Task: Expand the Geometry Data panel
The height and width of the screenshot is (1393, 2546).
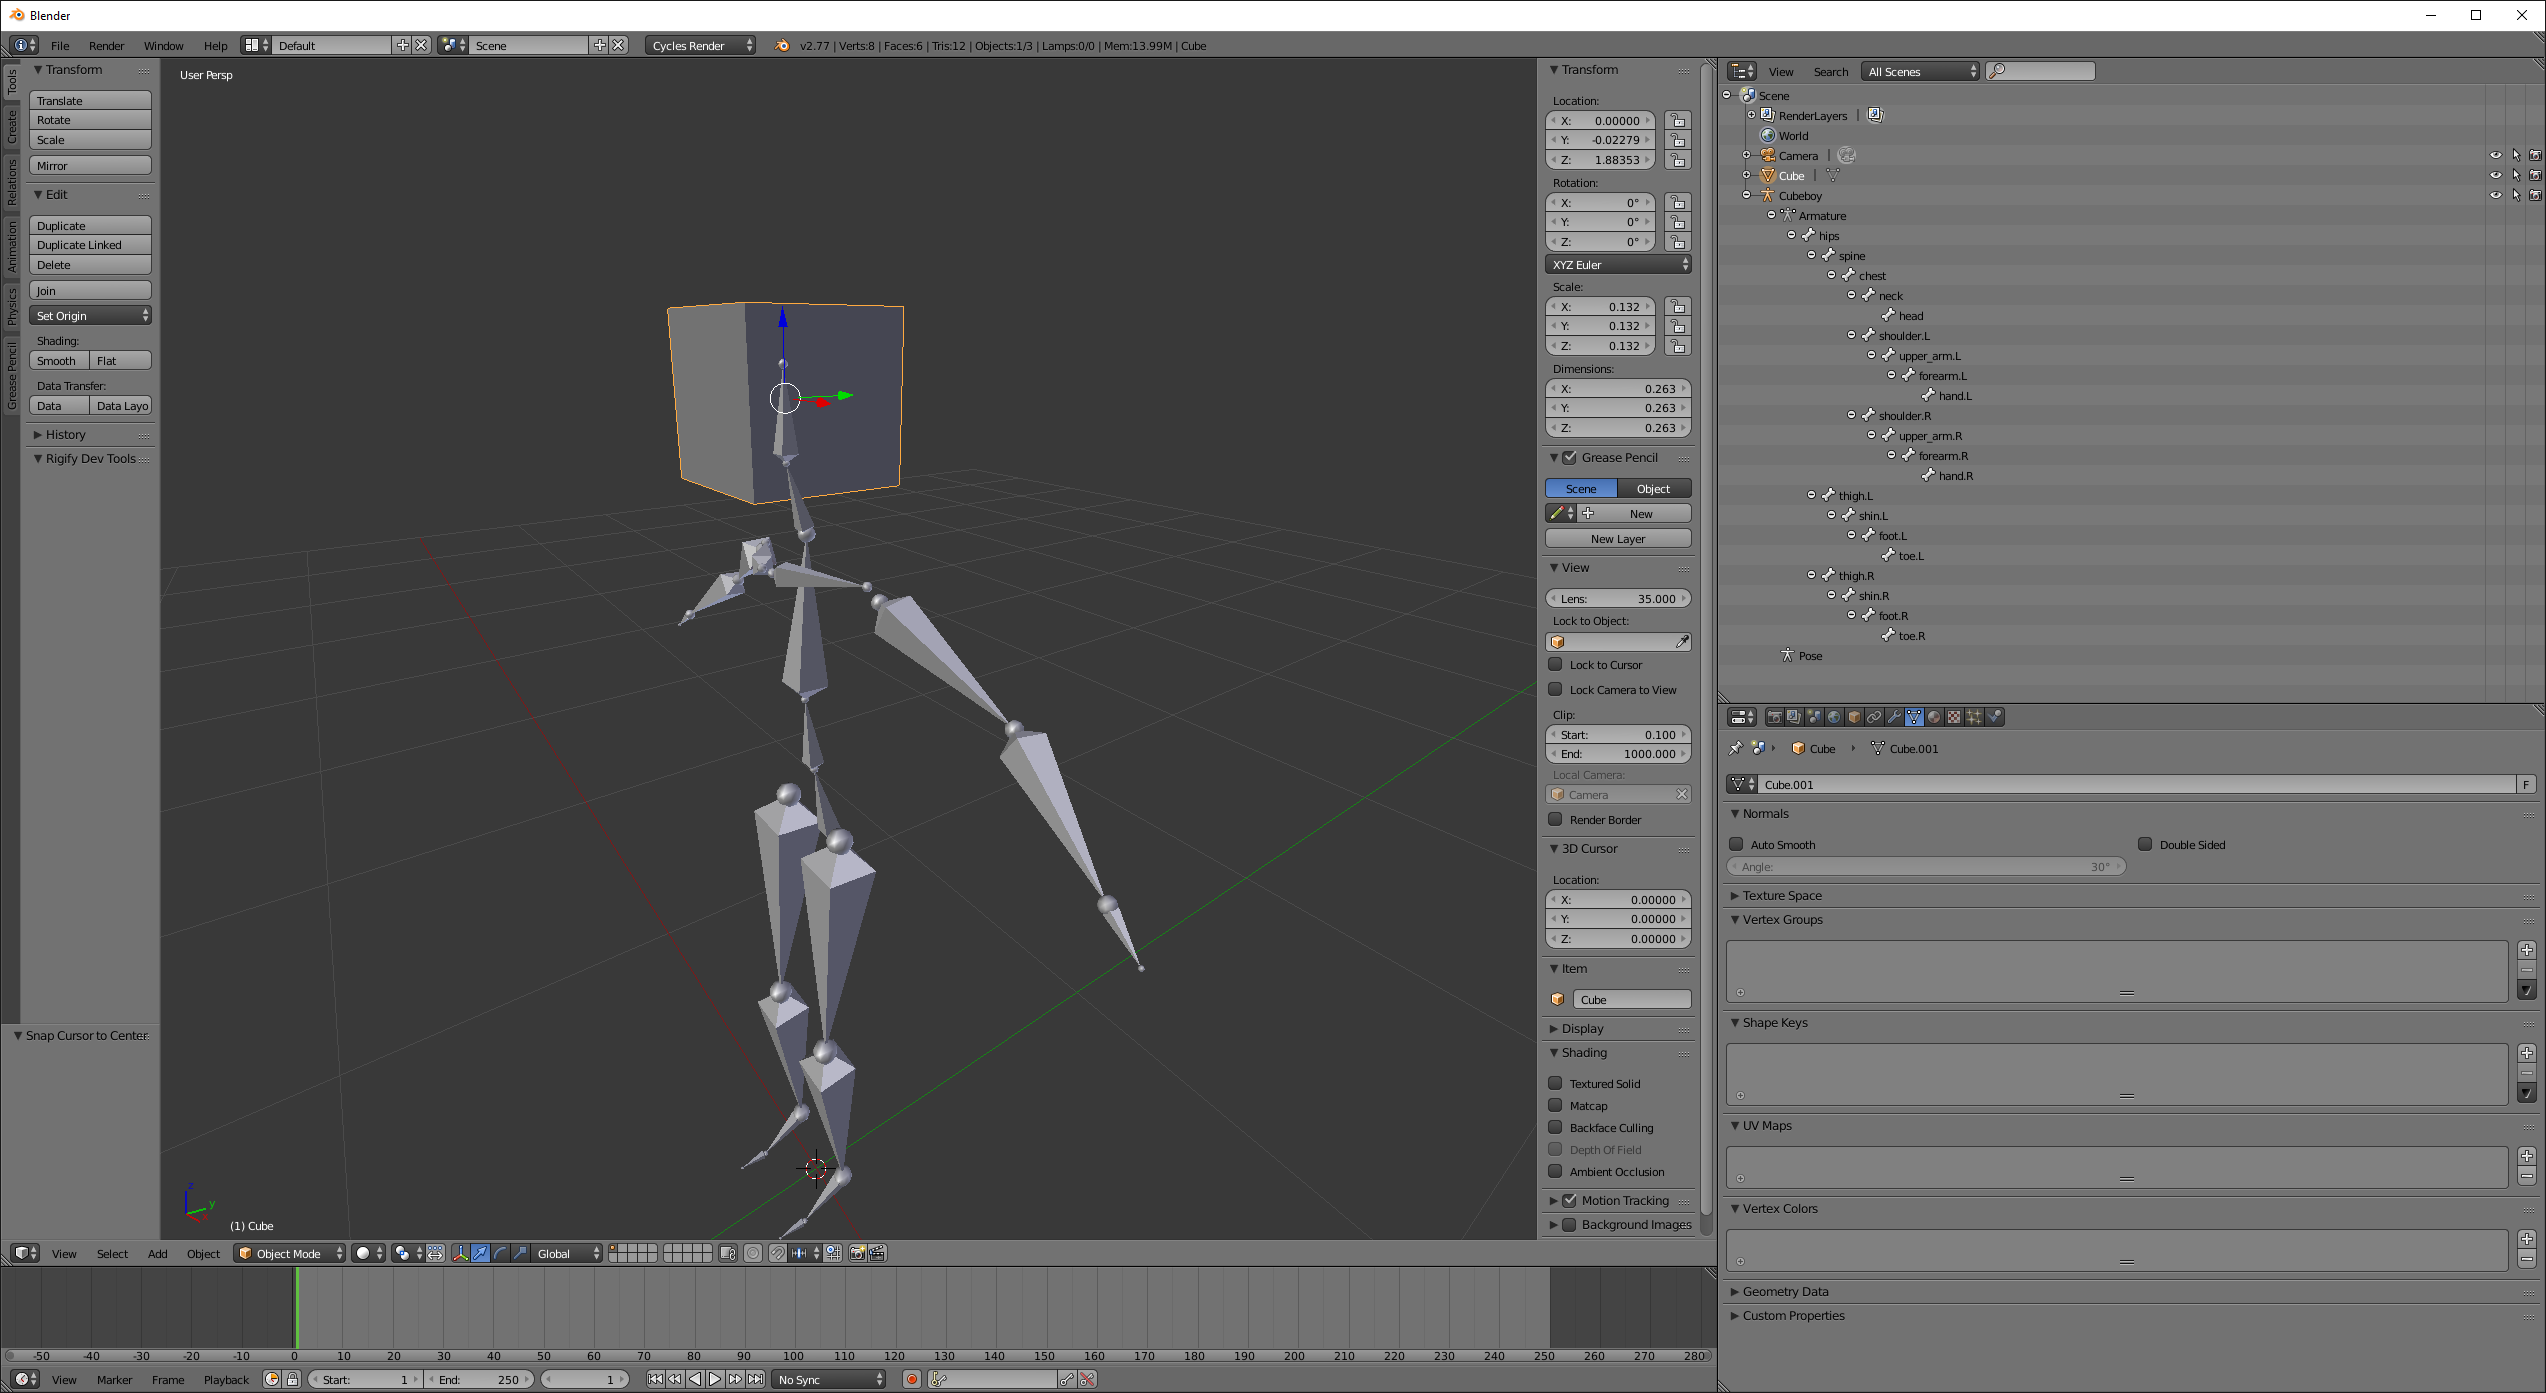Action: pyautogui.click(x=1785, y=1291)
